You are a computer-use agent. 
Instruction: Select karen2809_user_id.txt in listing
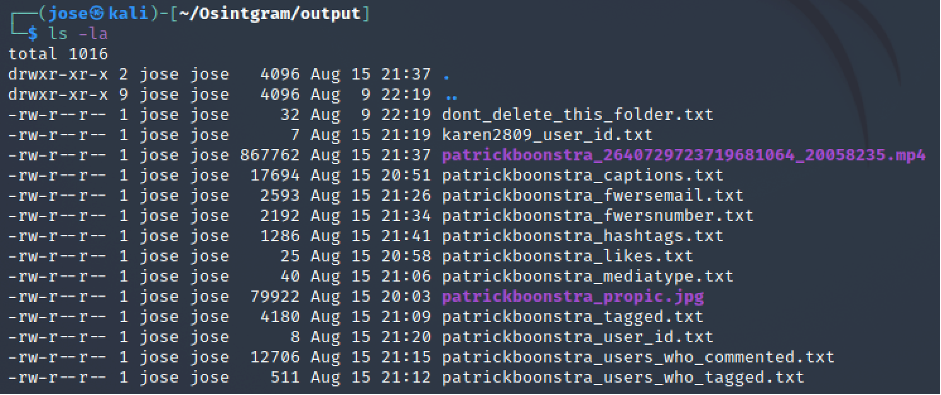pyautogui.click(x=547, y=135)
